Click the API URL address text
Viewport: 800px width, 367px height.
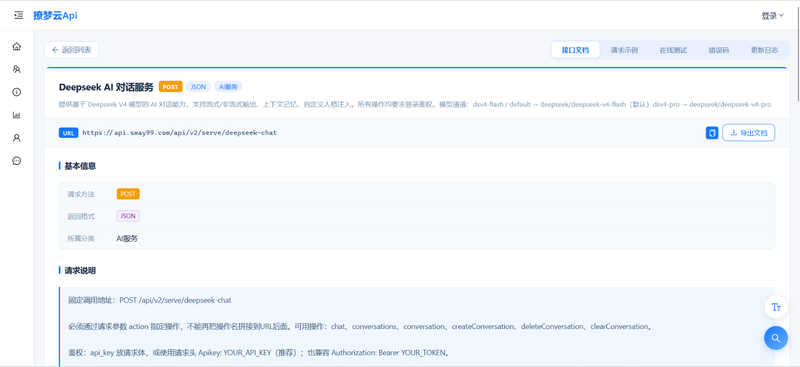[x=180, y=133]
